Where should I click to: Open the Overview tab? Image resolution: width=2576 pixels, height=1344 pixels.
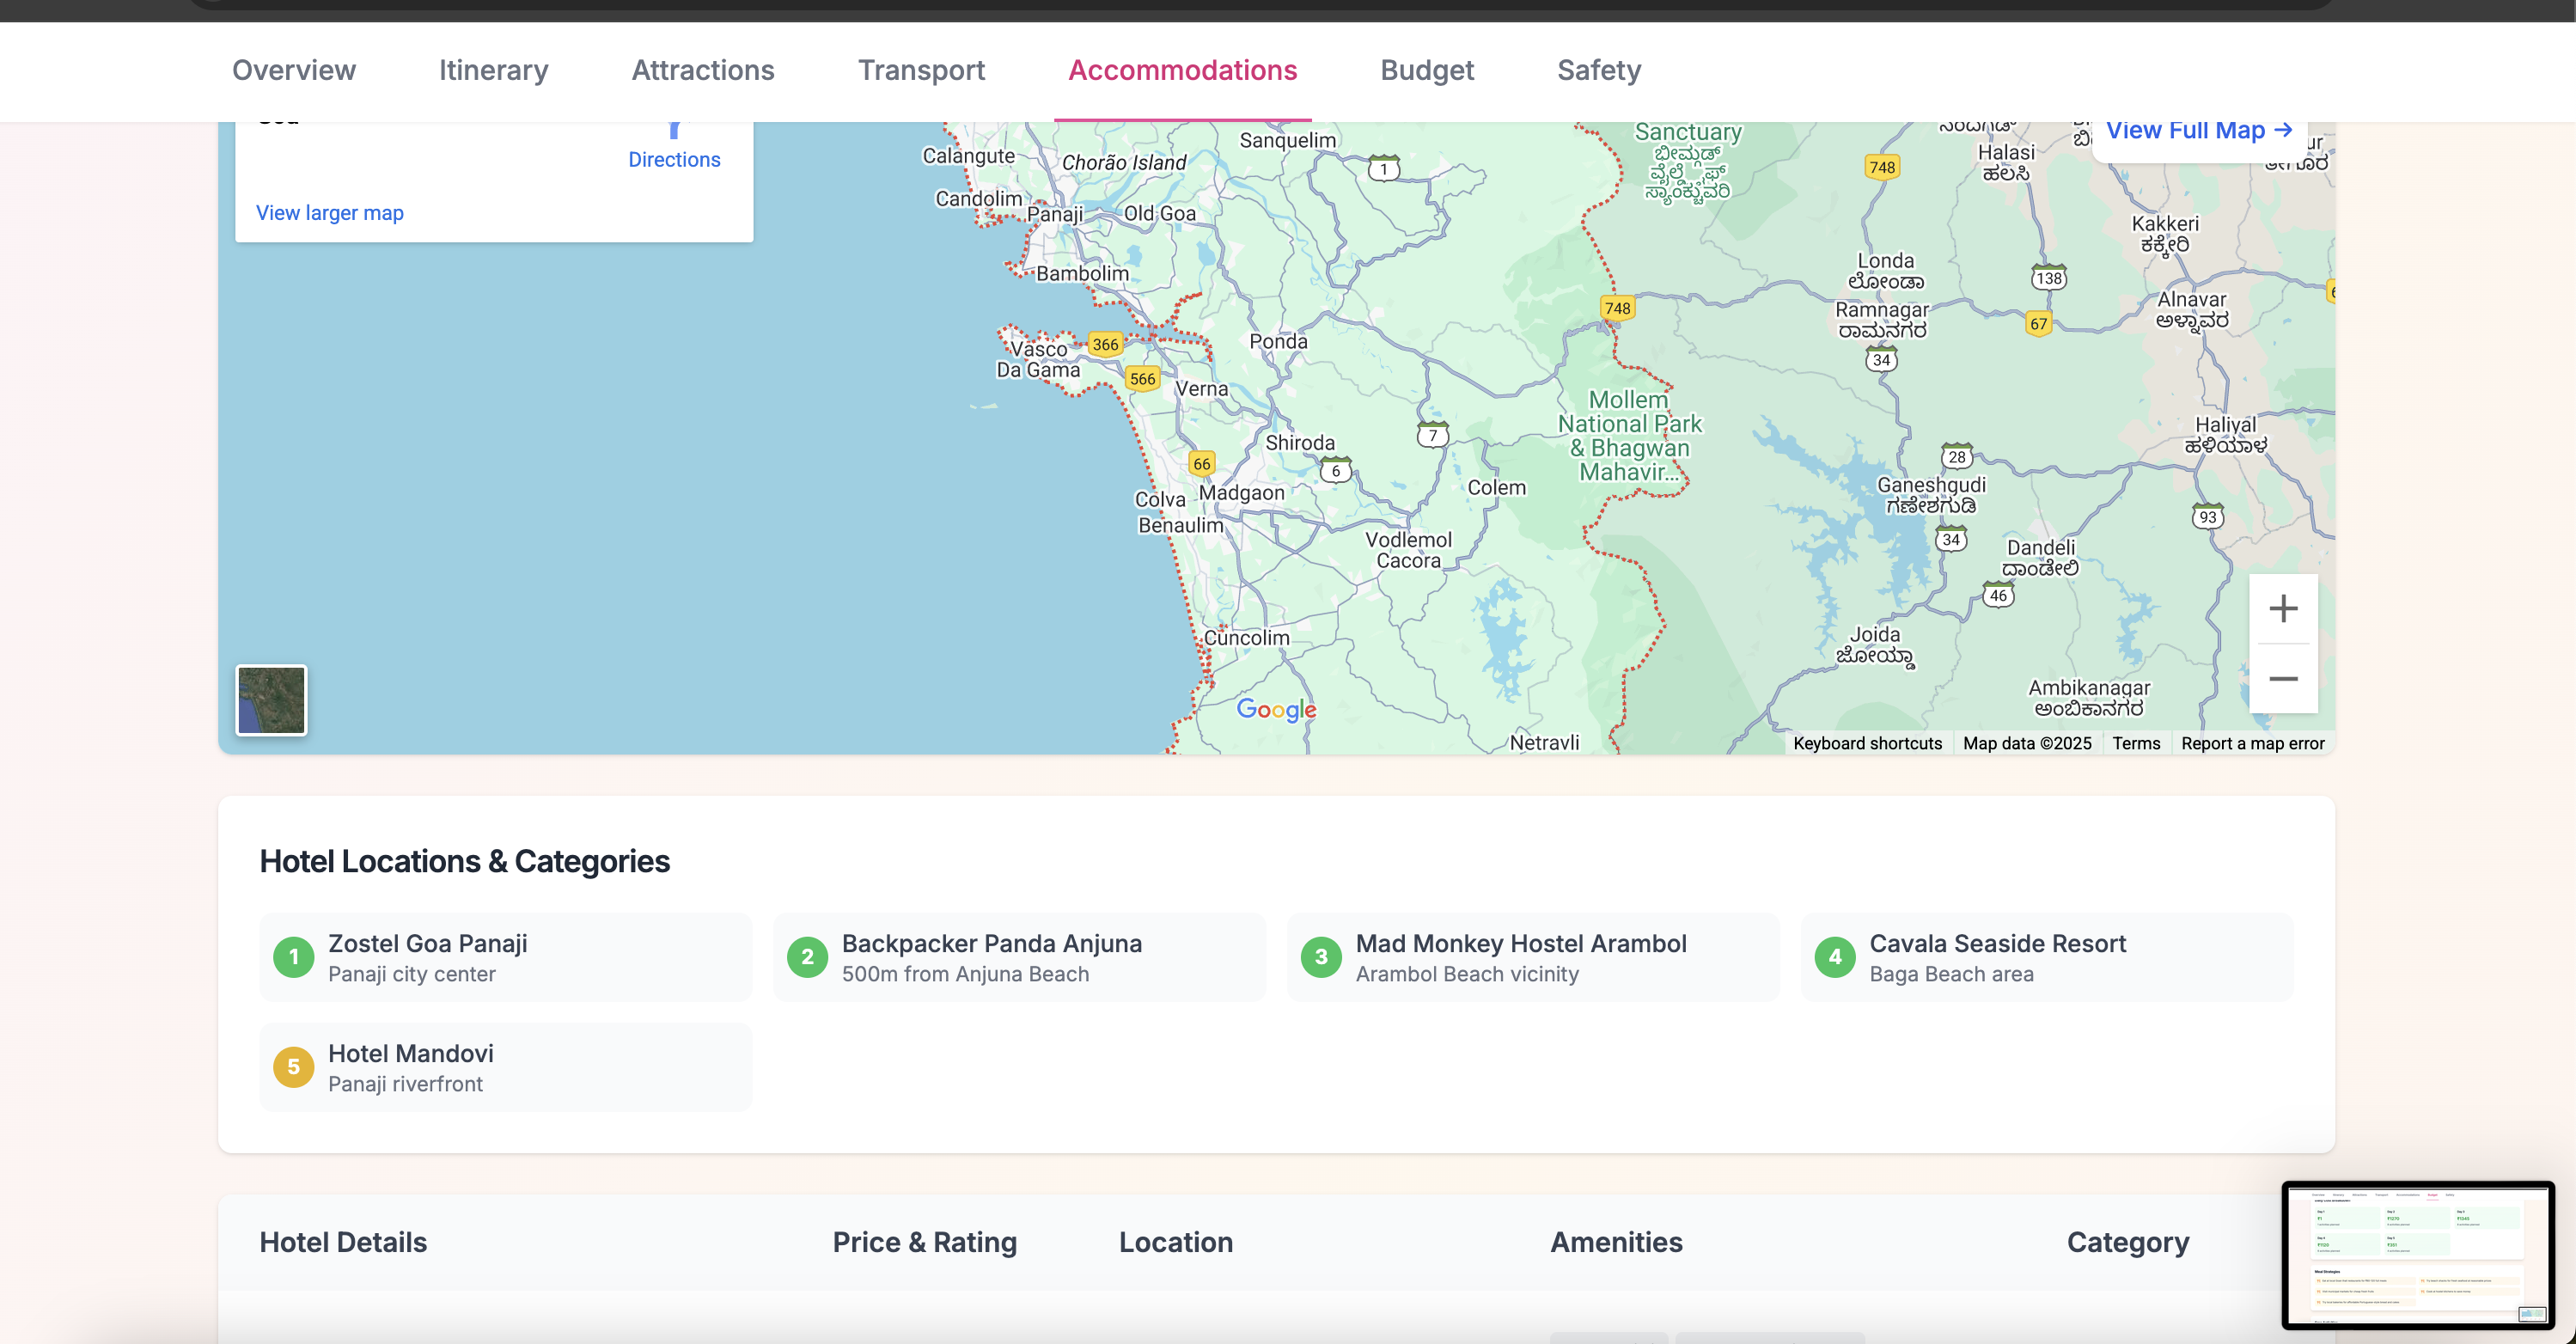[293, 70]
